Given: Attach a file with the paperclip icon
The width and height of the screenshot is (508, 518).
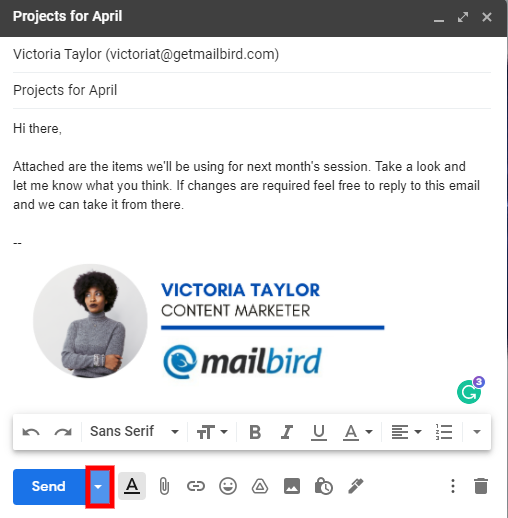Looking at the screenshot, I should 164,486.
